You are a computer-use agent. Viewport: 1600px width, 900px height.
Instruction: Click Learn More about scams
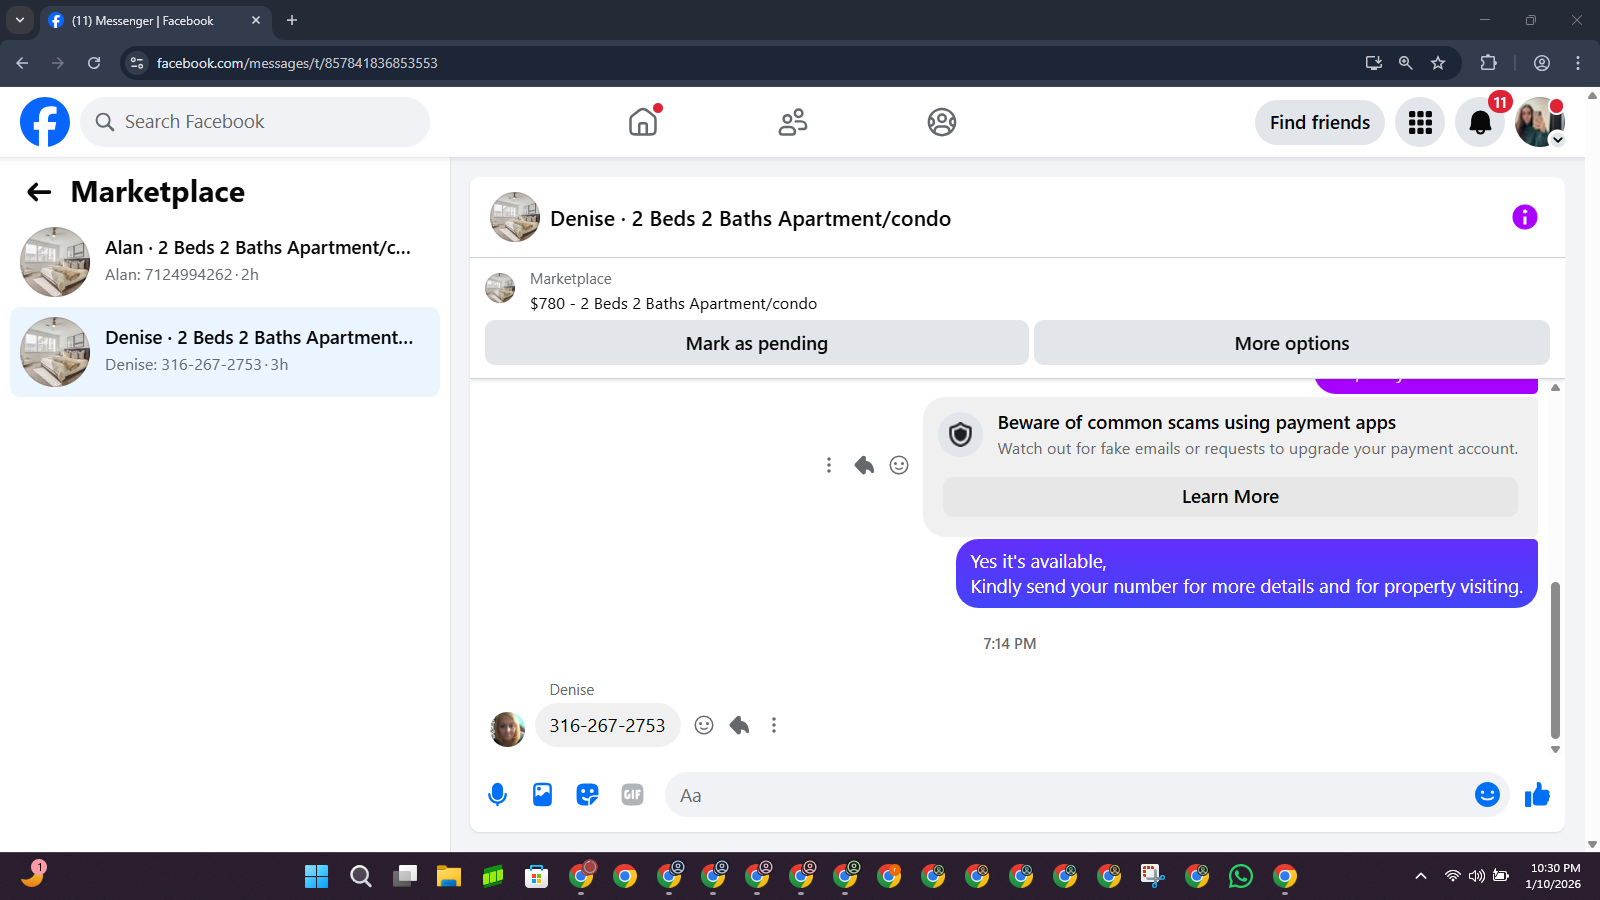[1230, 497]
